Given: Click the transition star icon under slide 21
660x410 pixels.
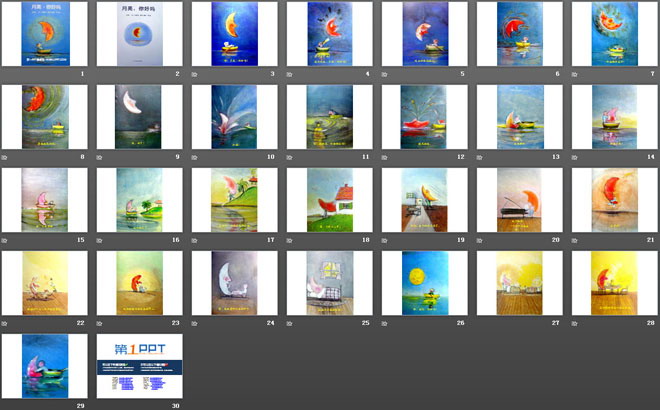Looking at the screenshot, I should [x=575, y=240].
